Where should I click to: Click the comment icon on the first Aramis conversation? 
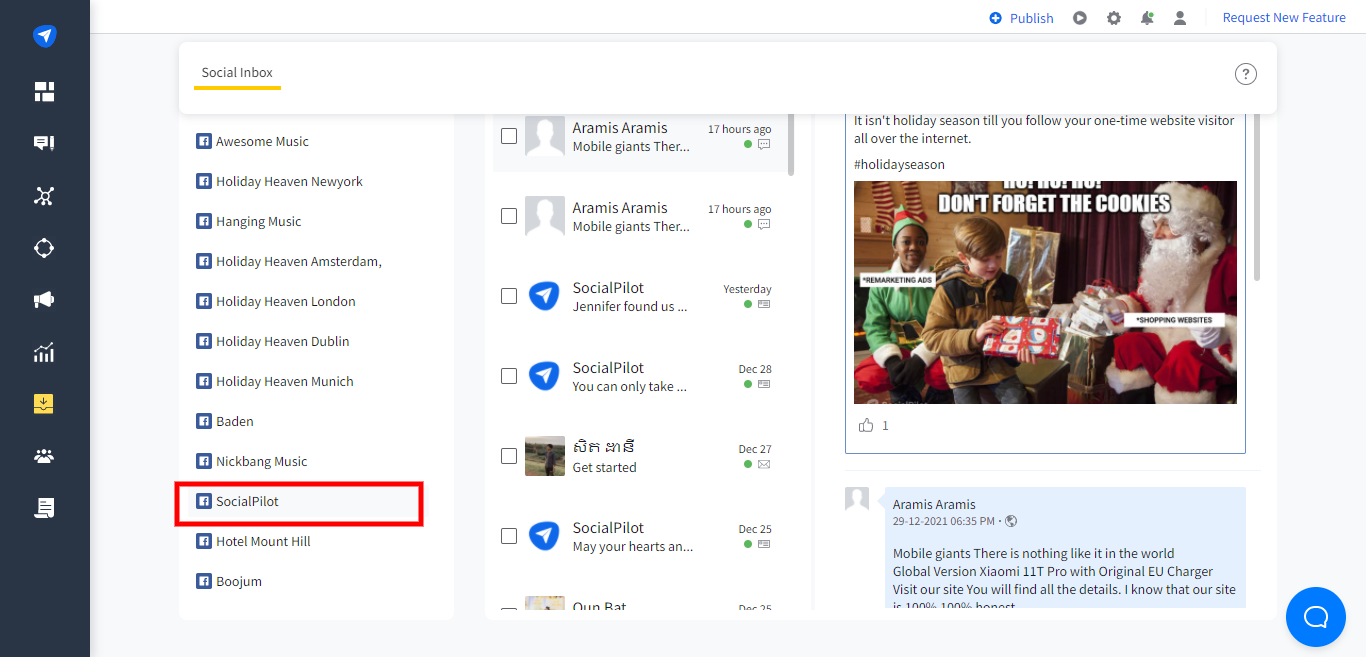[764, 144]
